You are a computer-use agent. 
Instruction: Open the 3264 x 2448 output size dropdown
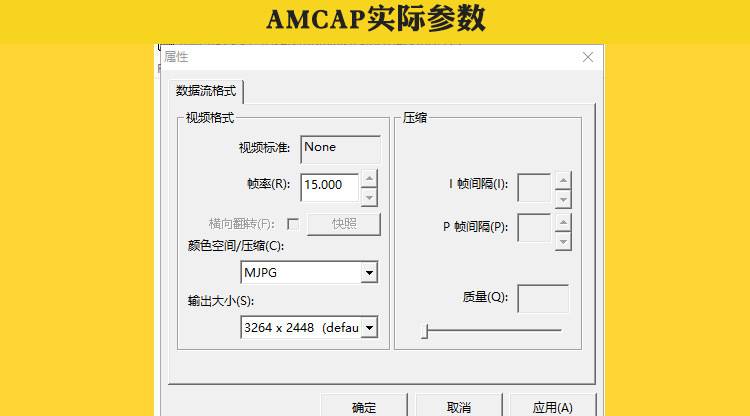[x=369, y=328]
